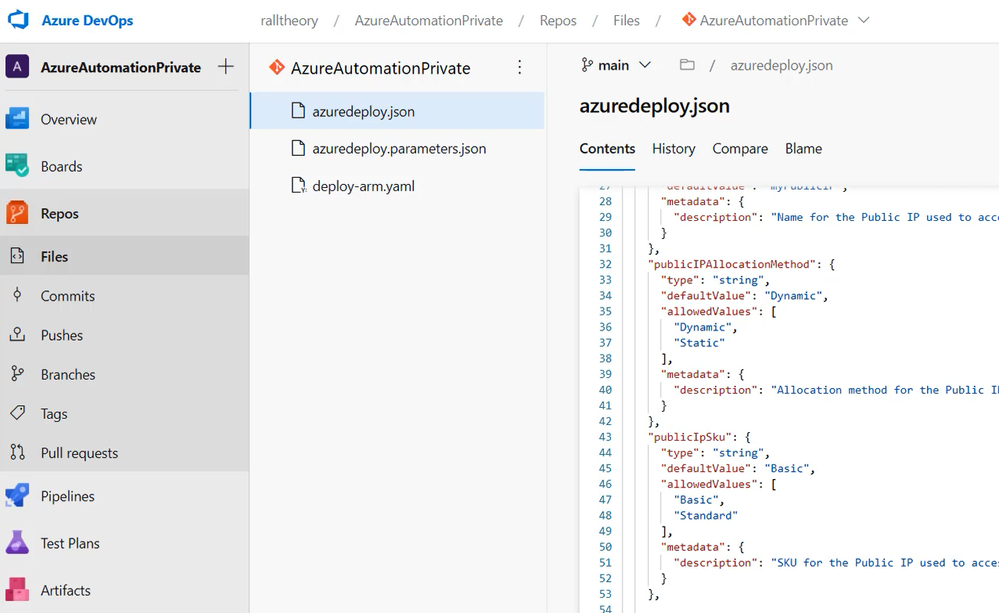This screenshot has width=999, height=613.
Task: Open the more actions menu for the repository
Action: coord(520,67)
